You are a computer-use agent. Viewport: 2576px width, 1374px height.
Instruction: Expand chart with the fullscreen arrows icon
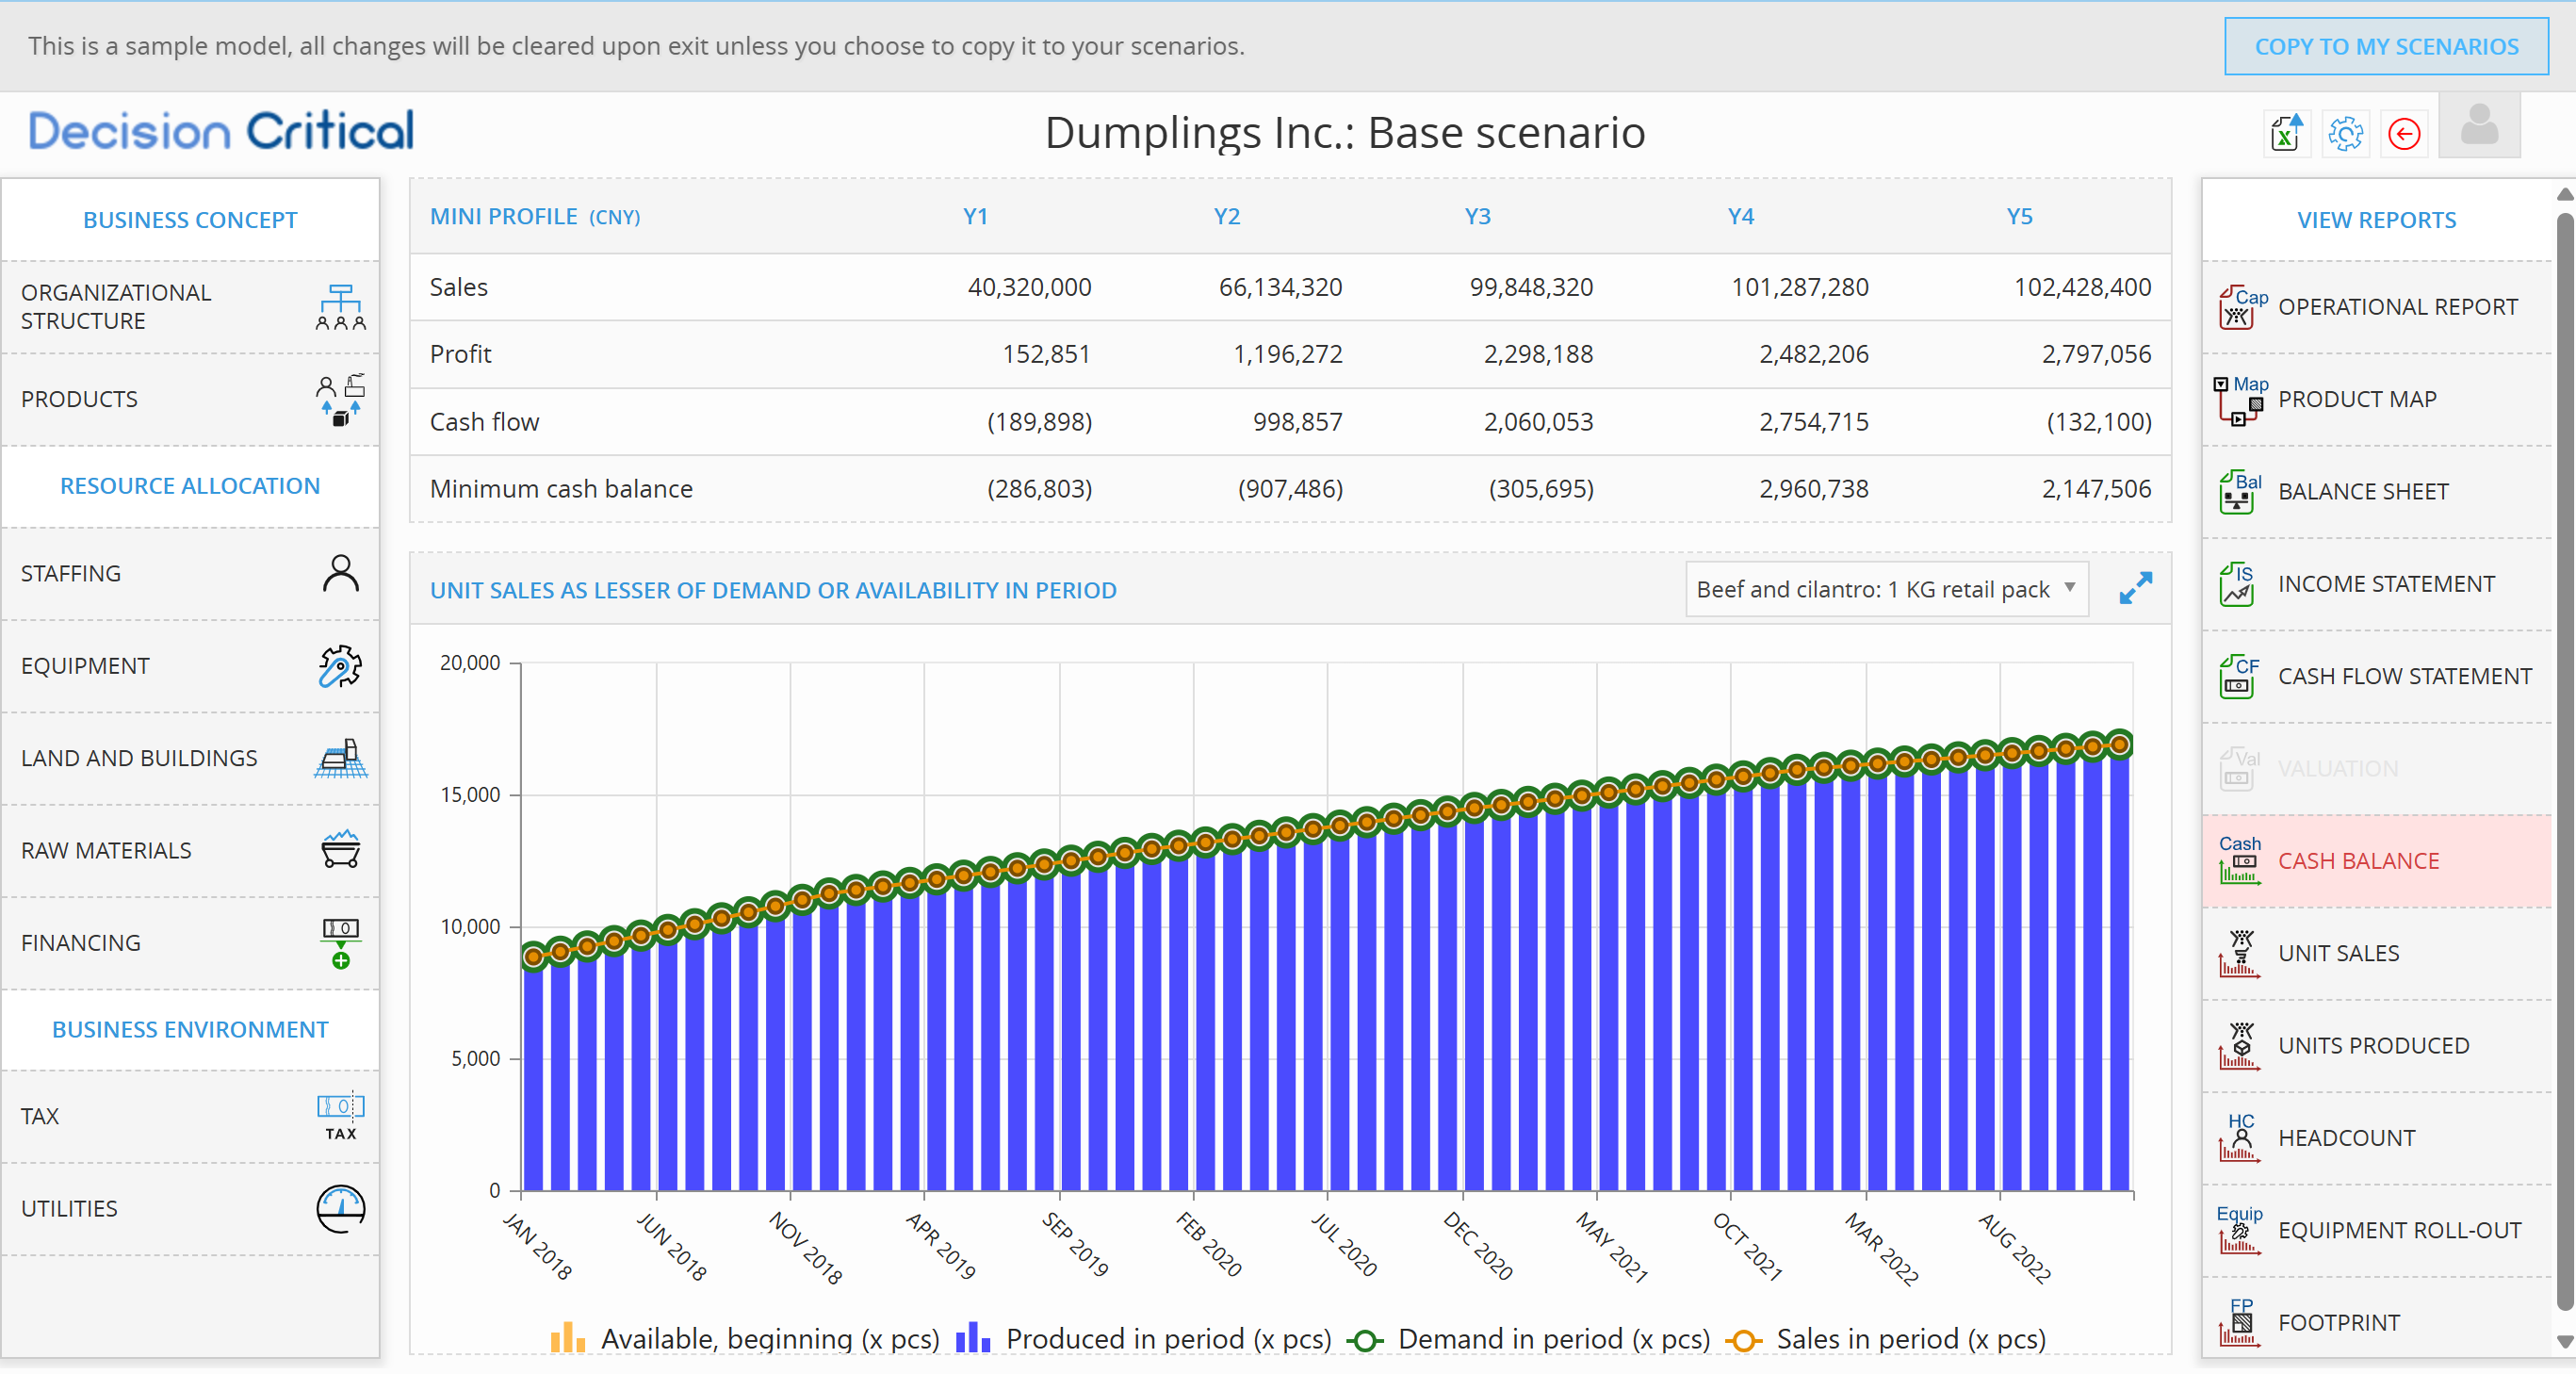coord(2135,589)
